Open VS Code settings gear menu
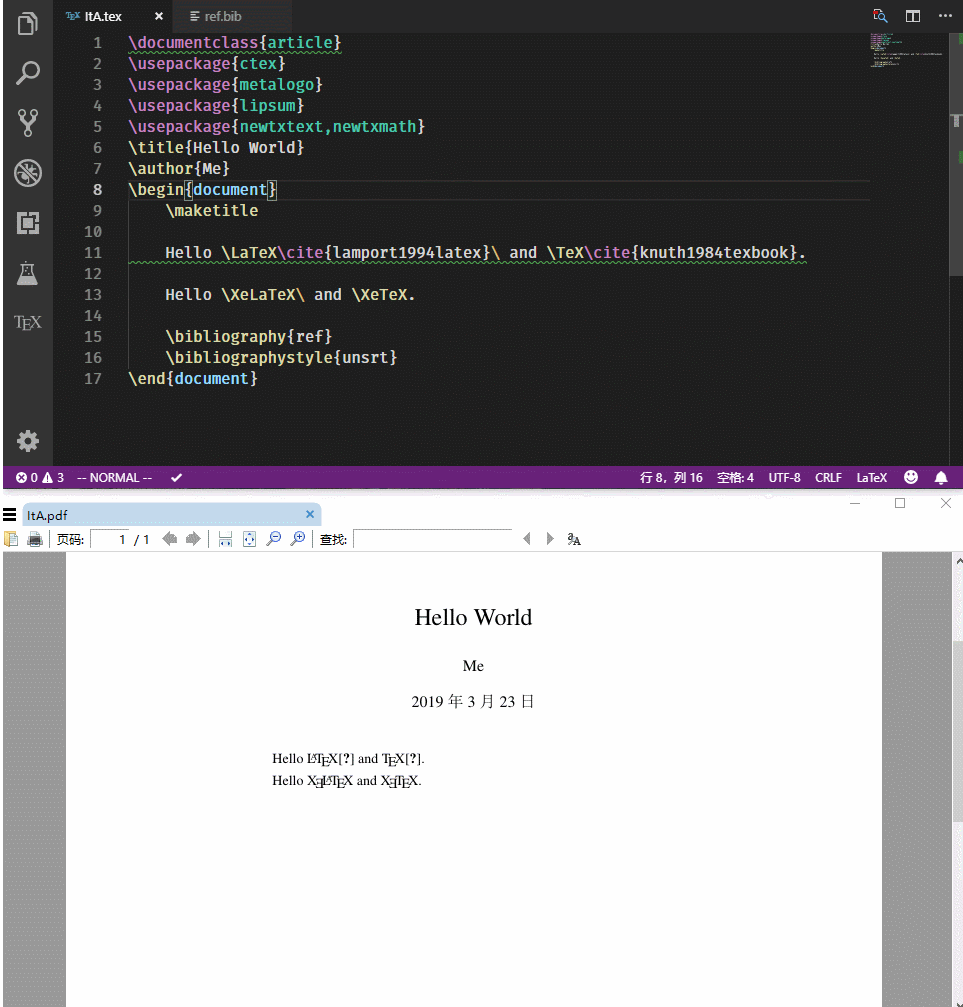Screen dimensions: 963x1007 click(x=27, y=440)
